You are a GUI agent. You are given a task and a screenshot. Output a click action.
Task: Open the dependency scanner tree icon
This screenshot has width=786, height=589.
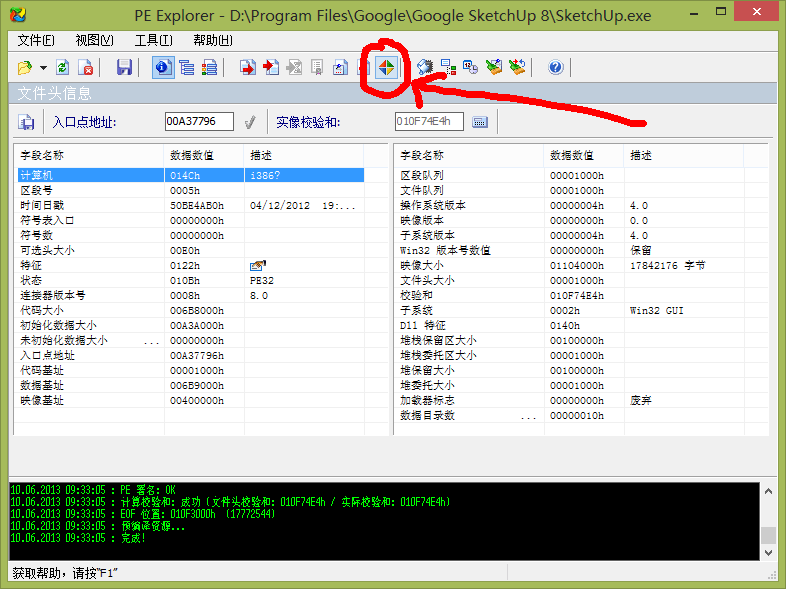(x=448, y=67)
